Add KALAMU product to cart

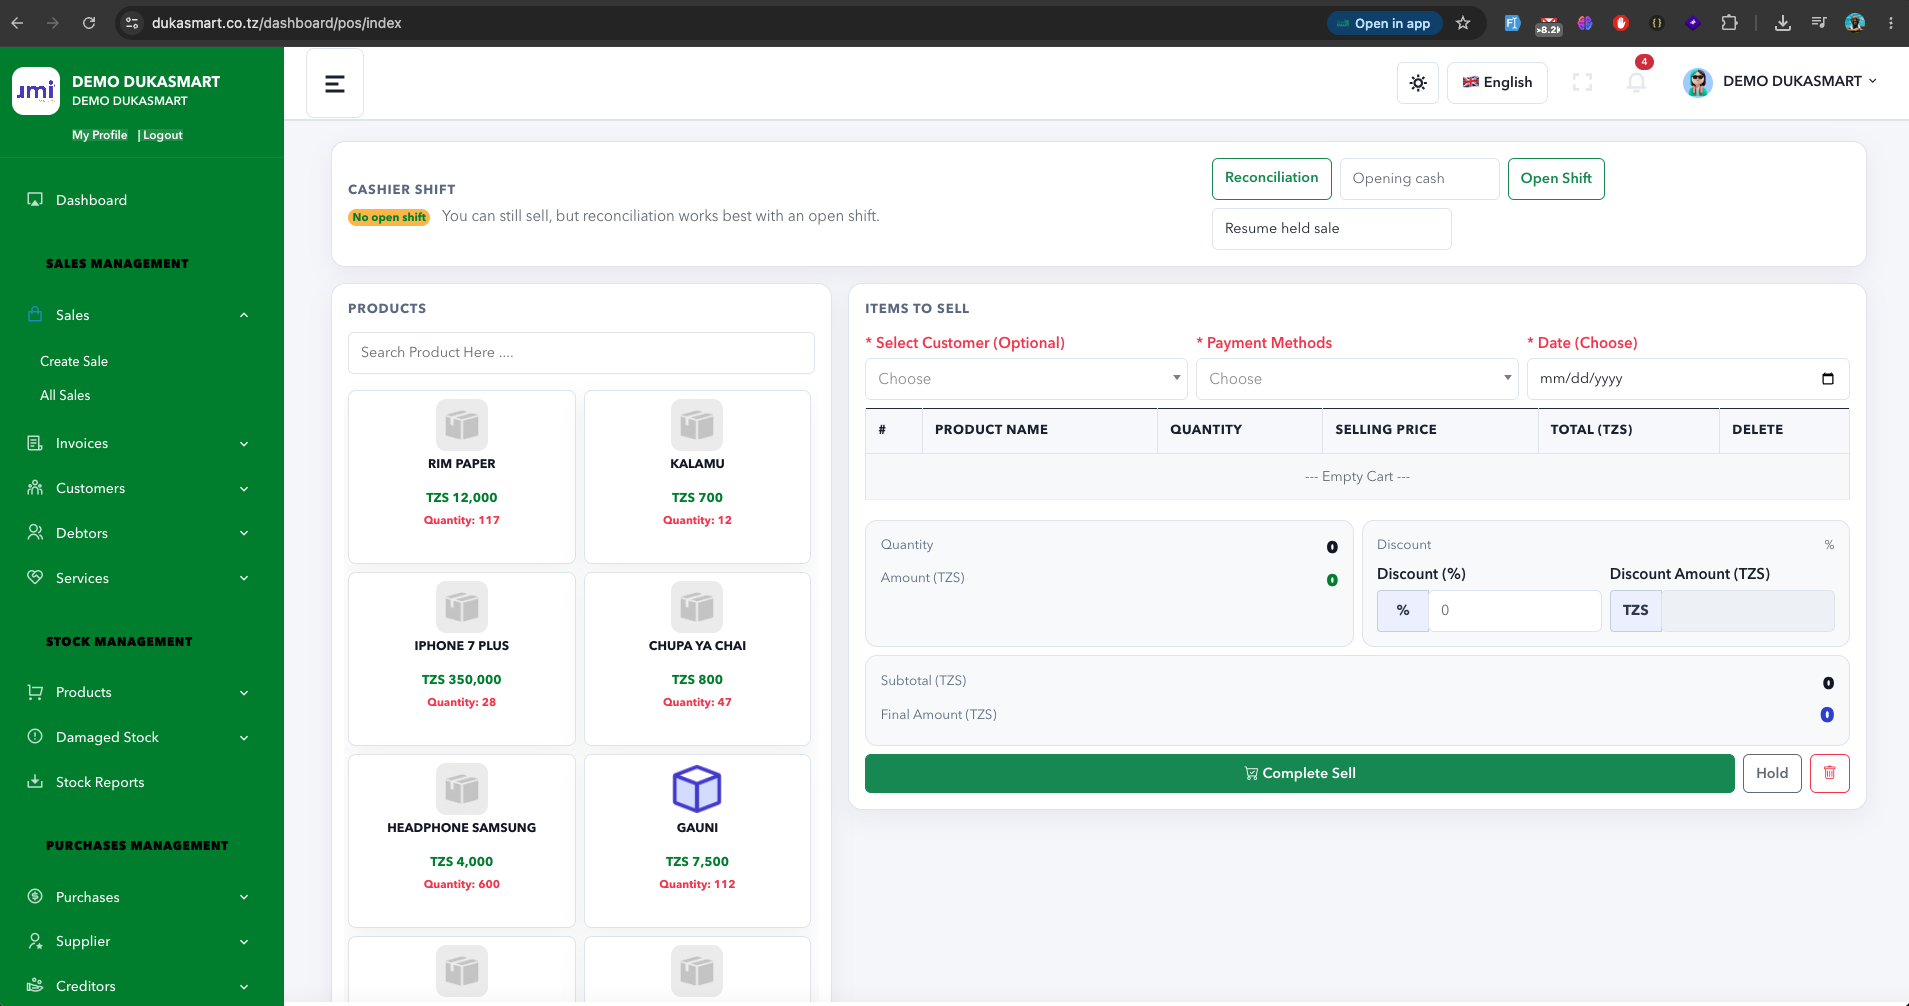tap(697, 476)
